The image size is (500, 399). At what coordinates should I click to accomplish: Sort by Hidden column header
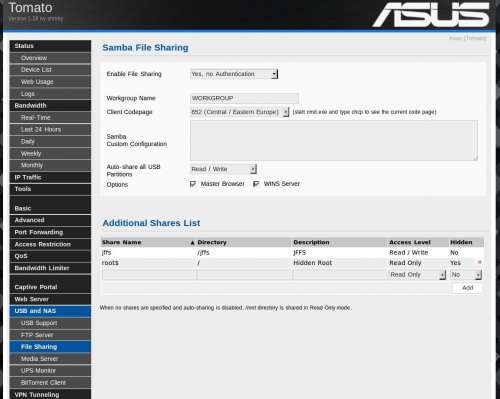point(461,242)
